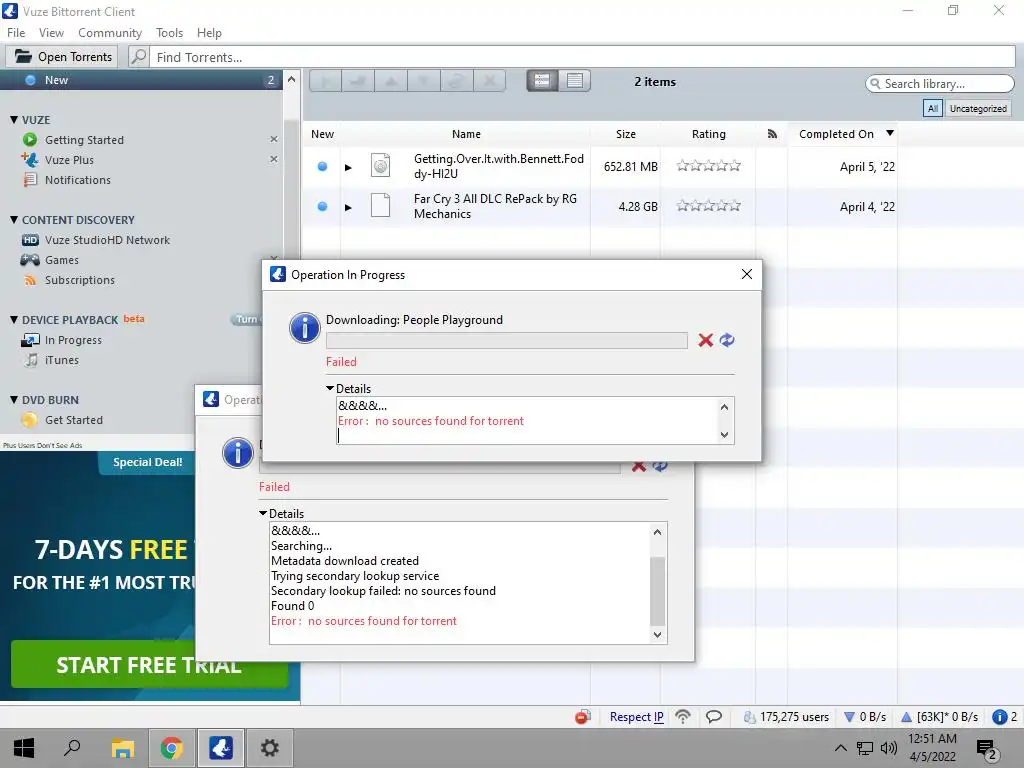Screen dimensions: 1024x768
Task: Click the magnifier beside Find Torrents
Action: click(138, 57)
